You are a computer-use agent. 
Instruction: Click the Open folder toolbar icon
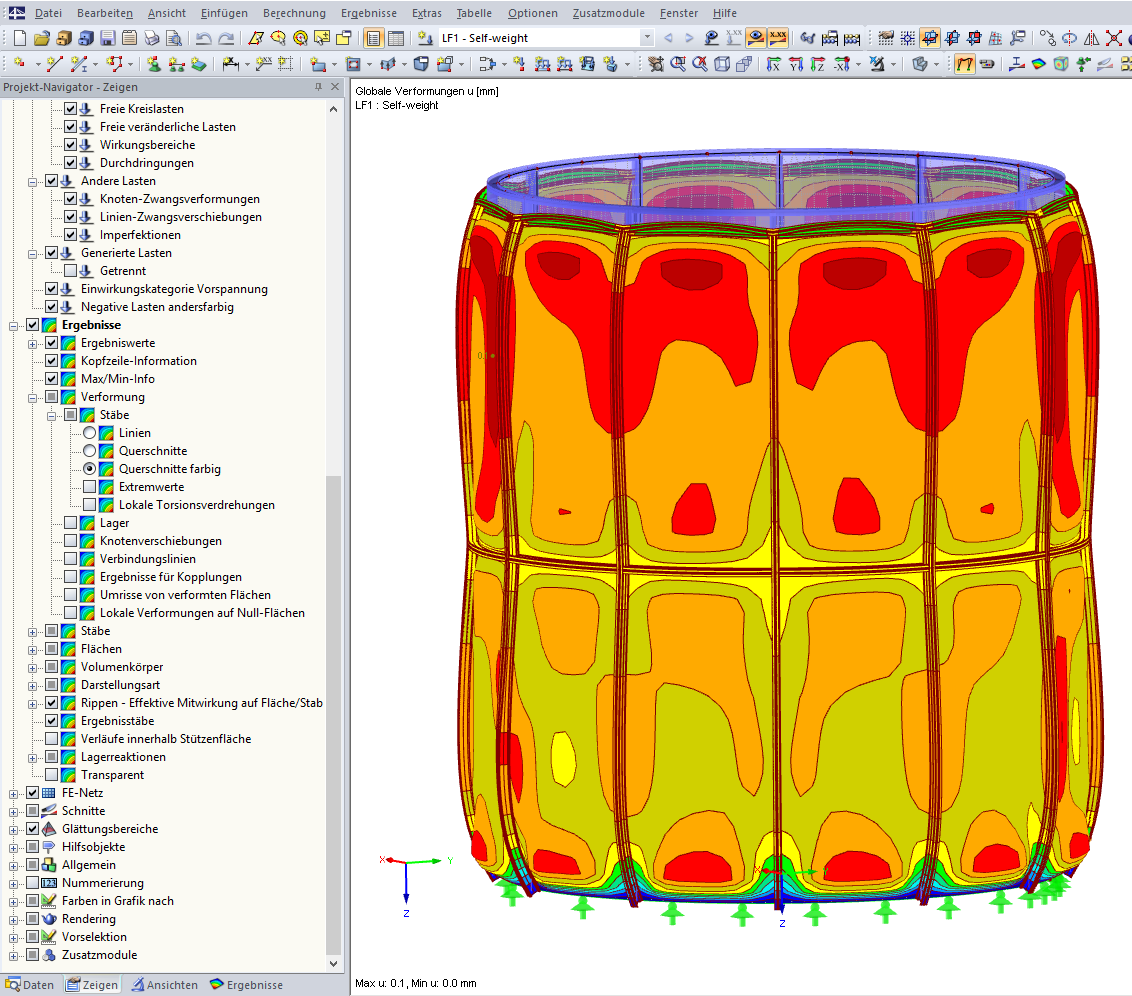pyautogui.click(x=42, y=38)
